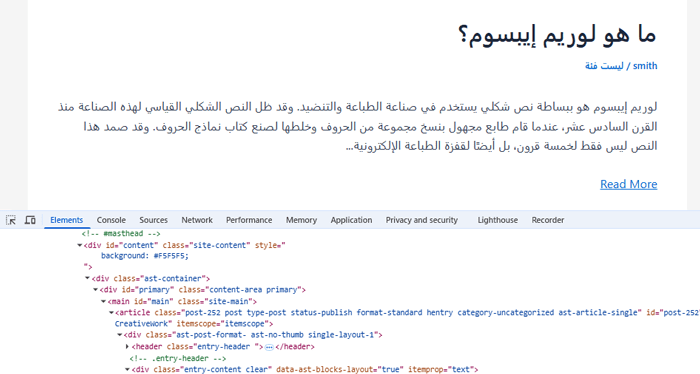Collapse the div id="content" node

tap(79, 245)
